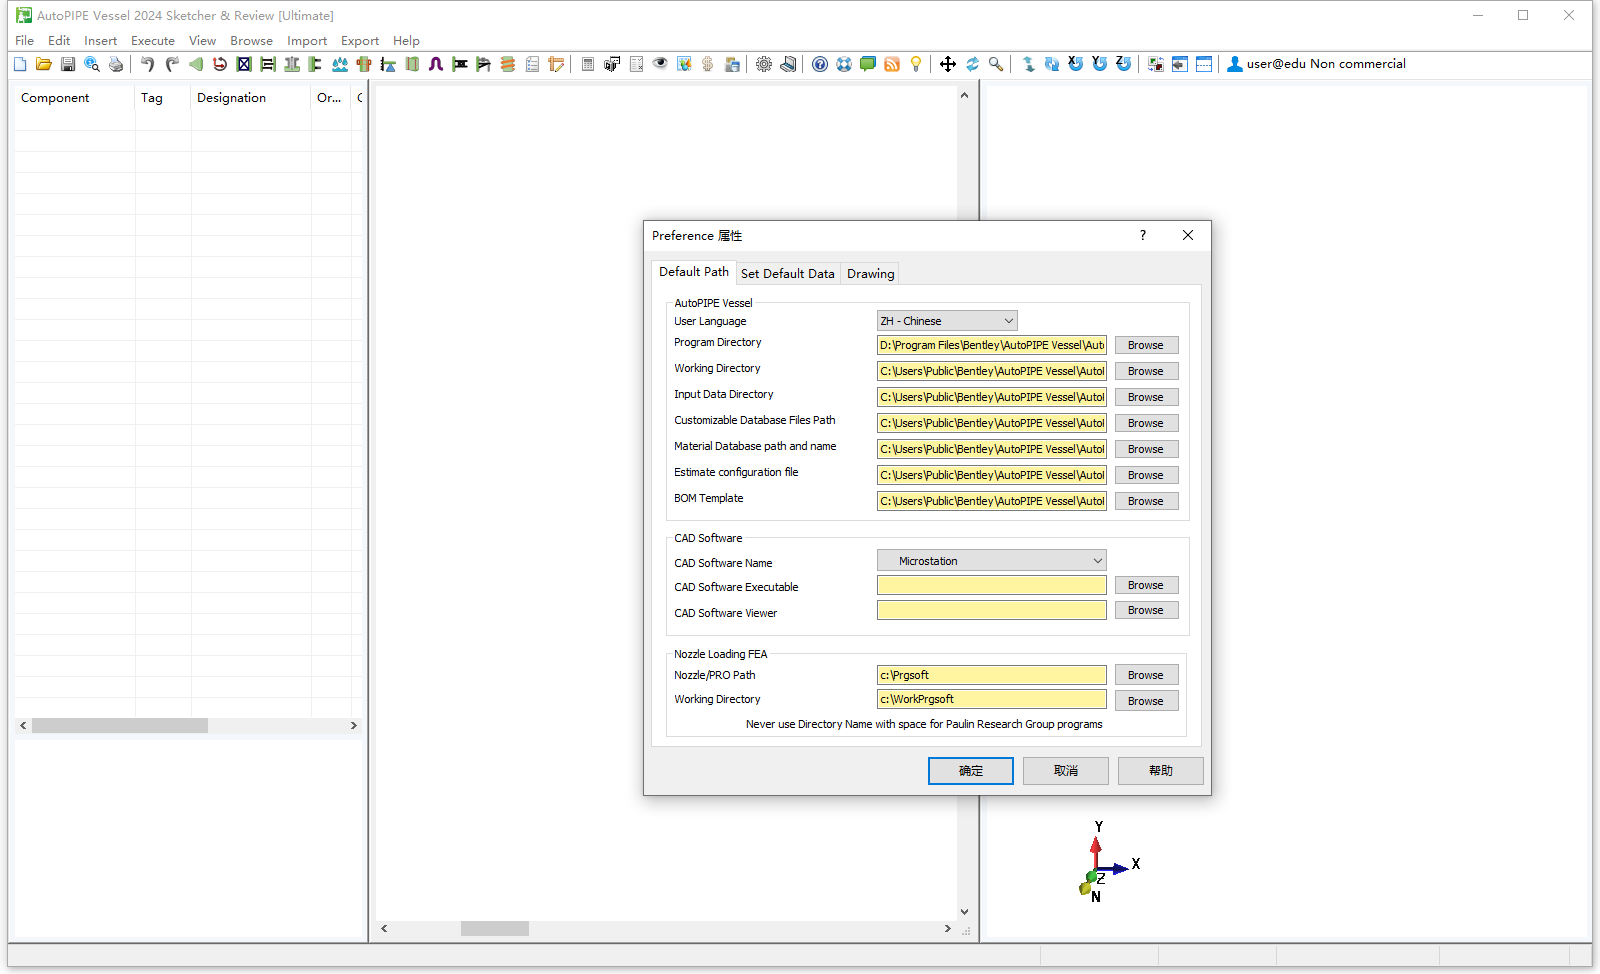Viewport: 1600px width, 974px height.
Task: Click the Nozzle/PRO Path input field
Action: [992, 675]
